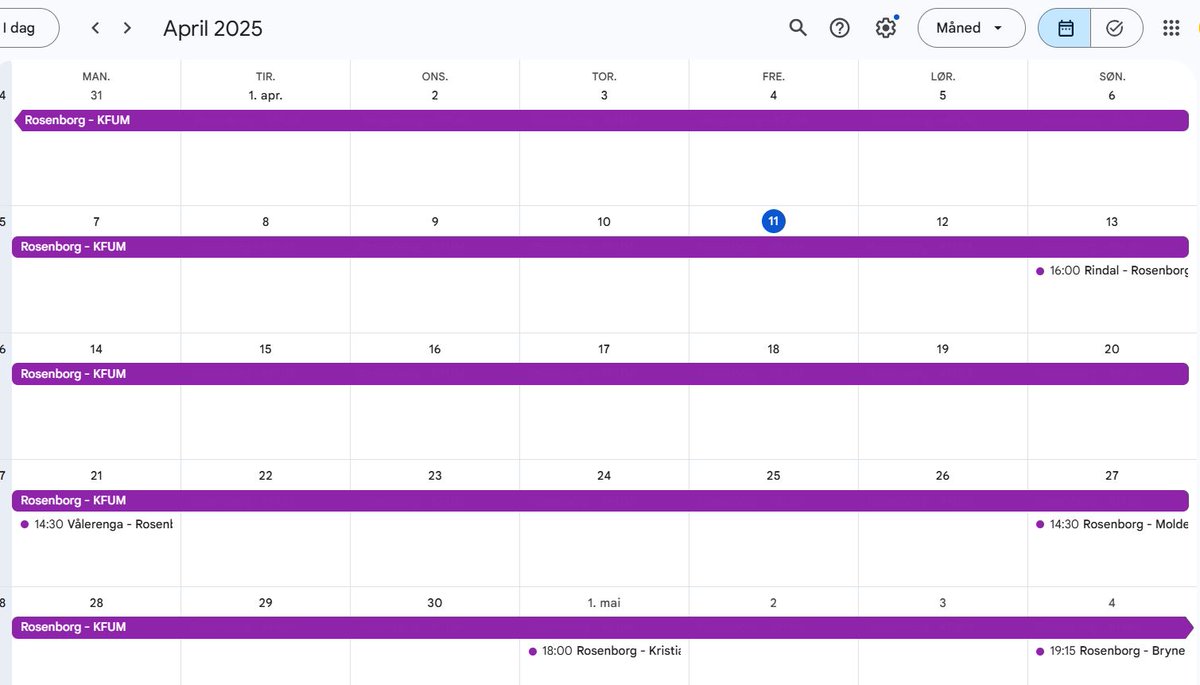This screenshot has height=685, width=1200.
Task: Select date number 15
Action: (x=265, y=349)
